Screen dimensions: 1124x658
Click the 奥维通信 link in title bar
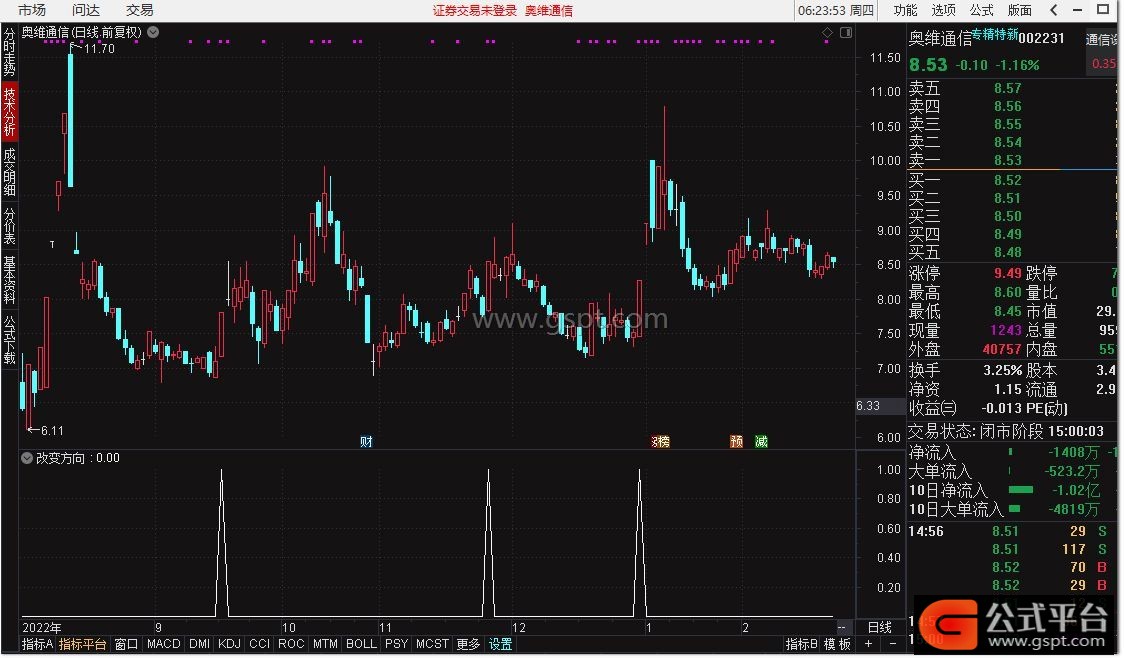548,11
